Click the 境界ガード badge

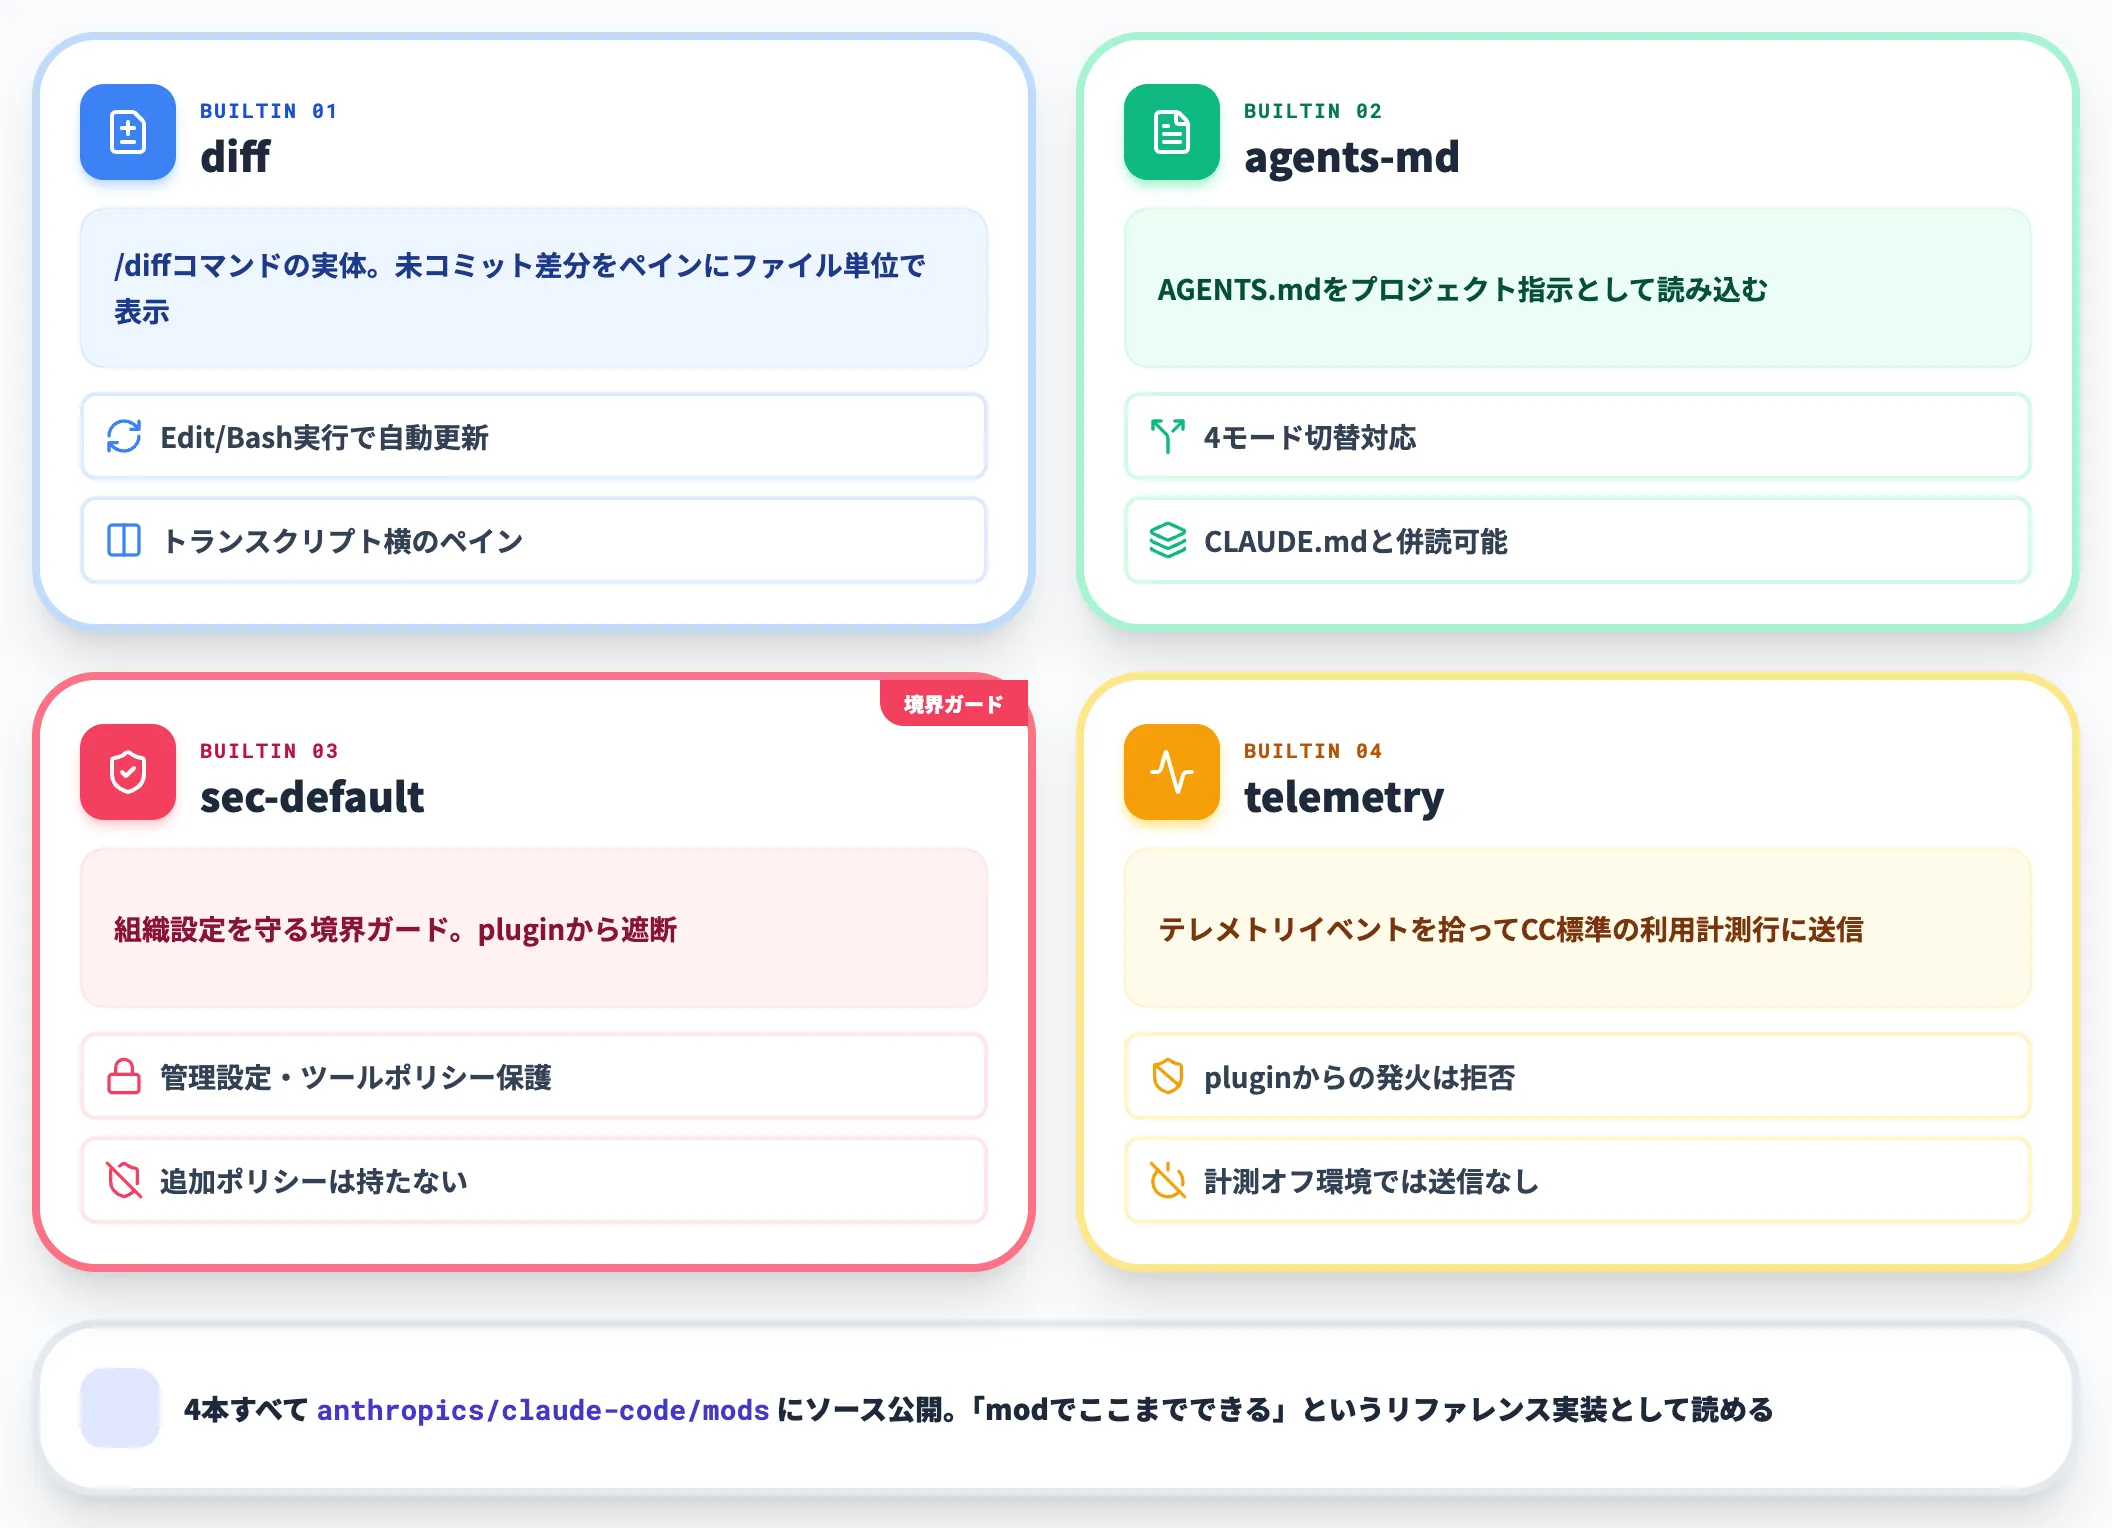pyautogui.click(x=954, y=703)
